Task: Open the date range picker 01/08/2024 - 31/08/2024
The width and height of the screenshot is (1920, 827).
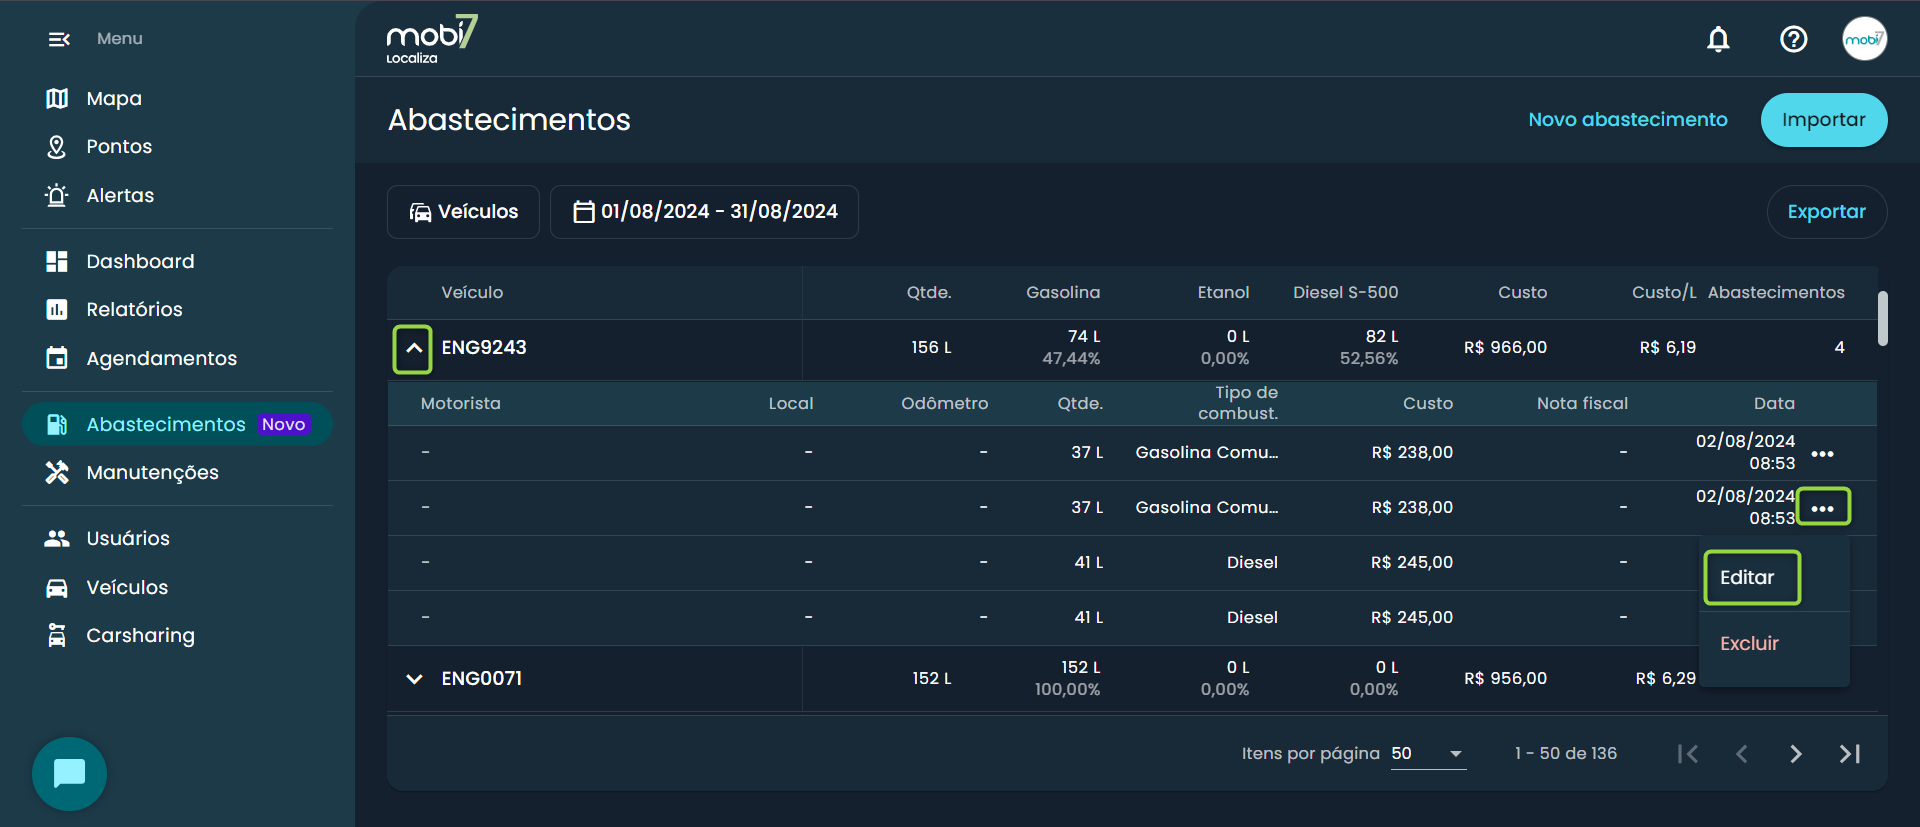Action: click(704, 212)
